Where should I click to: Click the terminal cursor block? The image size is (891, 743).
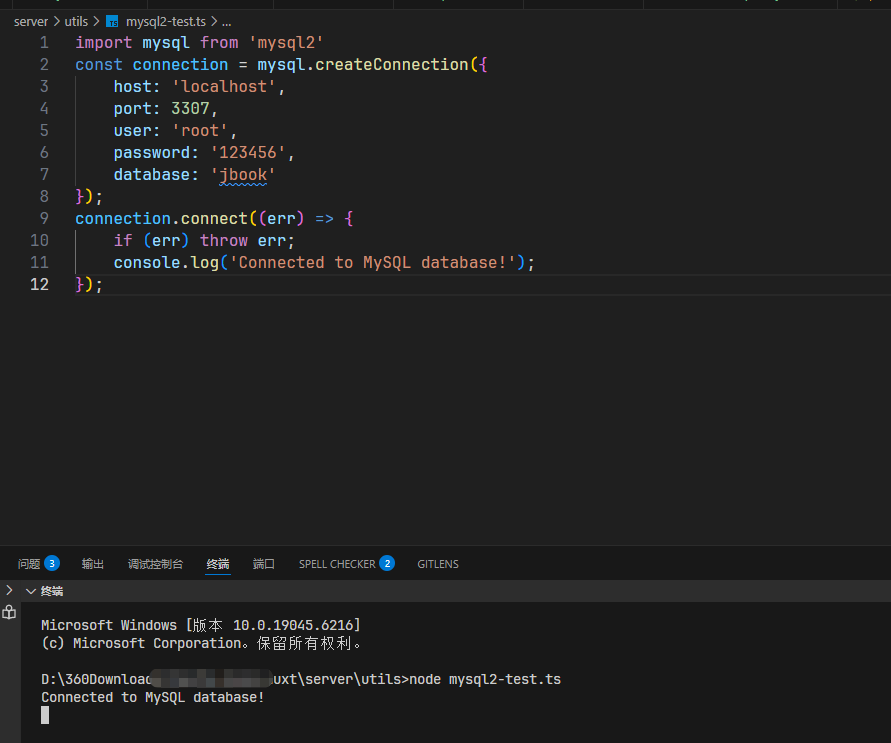click(x=45, y=715)
